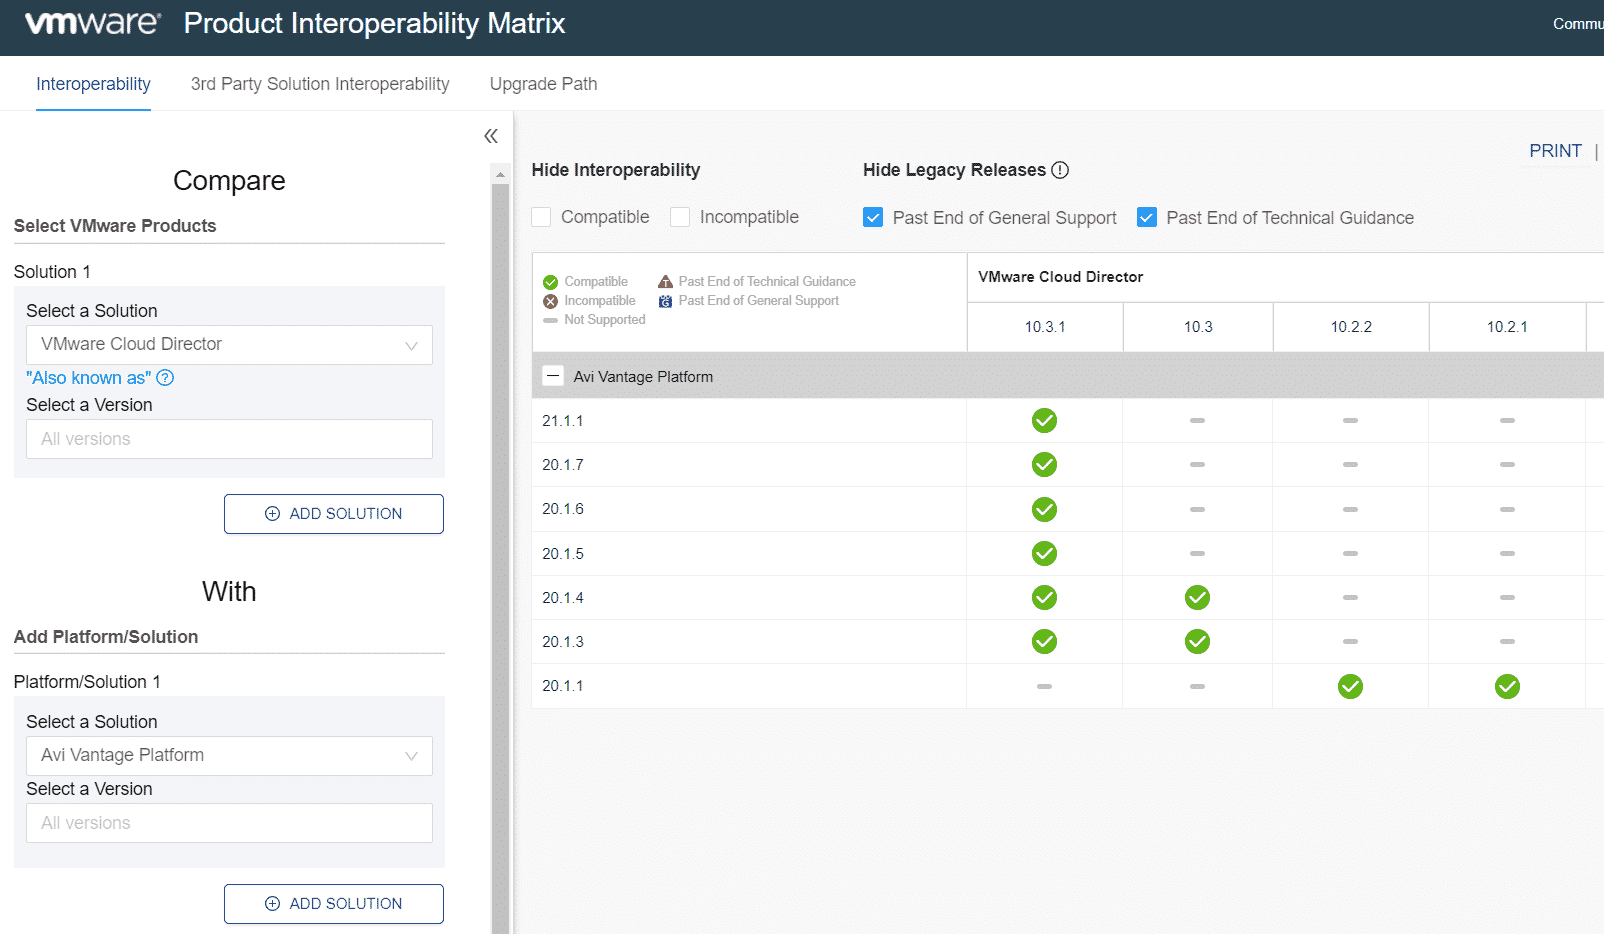Click the VMware logo
The width and height of the screenshot is (1604, 934).
pyautogui.click(x=92, y=23)
